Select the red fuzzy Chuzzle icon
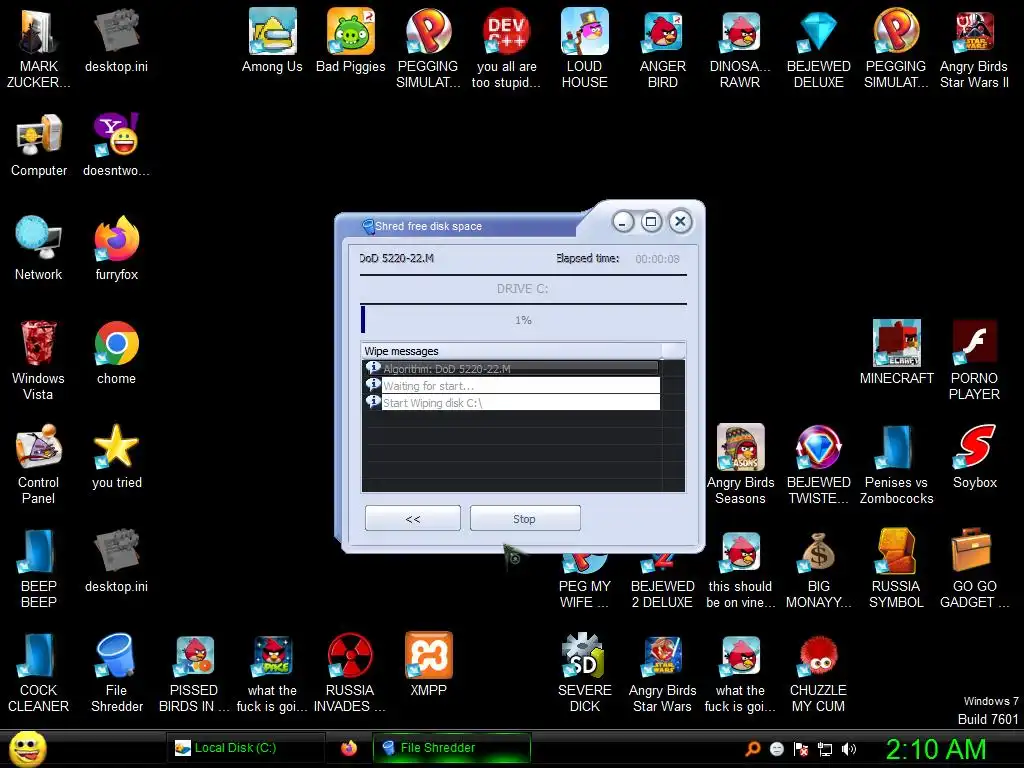Viewport: 1024px width, 768px height. click(818, 673)
